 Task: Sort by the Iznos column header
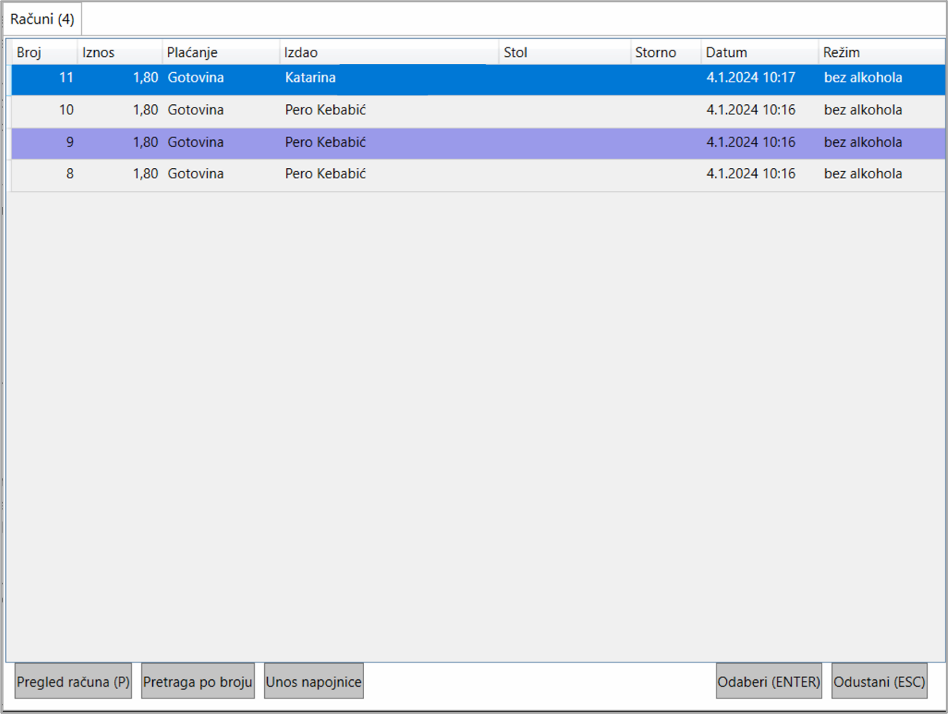coord(119,52)
